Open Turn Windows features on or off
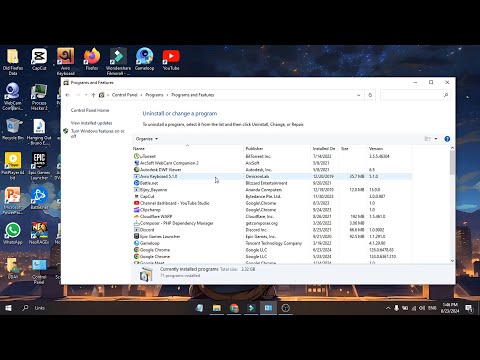This screenshot has height=360, width=480. coord(98,133)
